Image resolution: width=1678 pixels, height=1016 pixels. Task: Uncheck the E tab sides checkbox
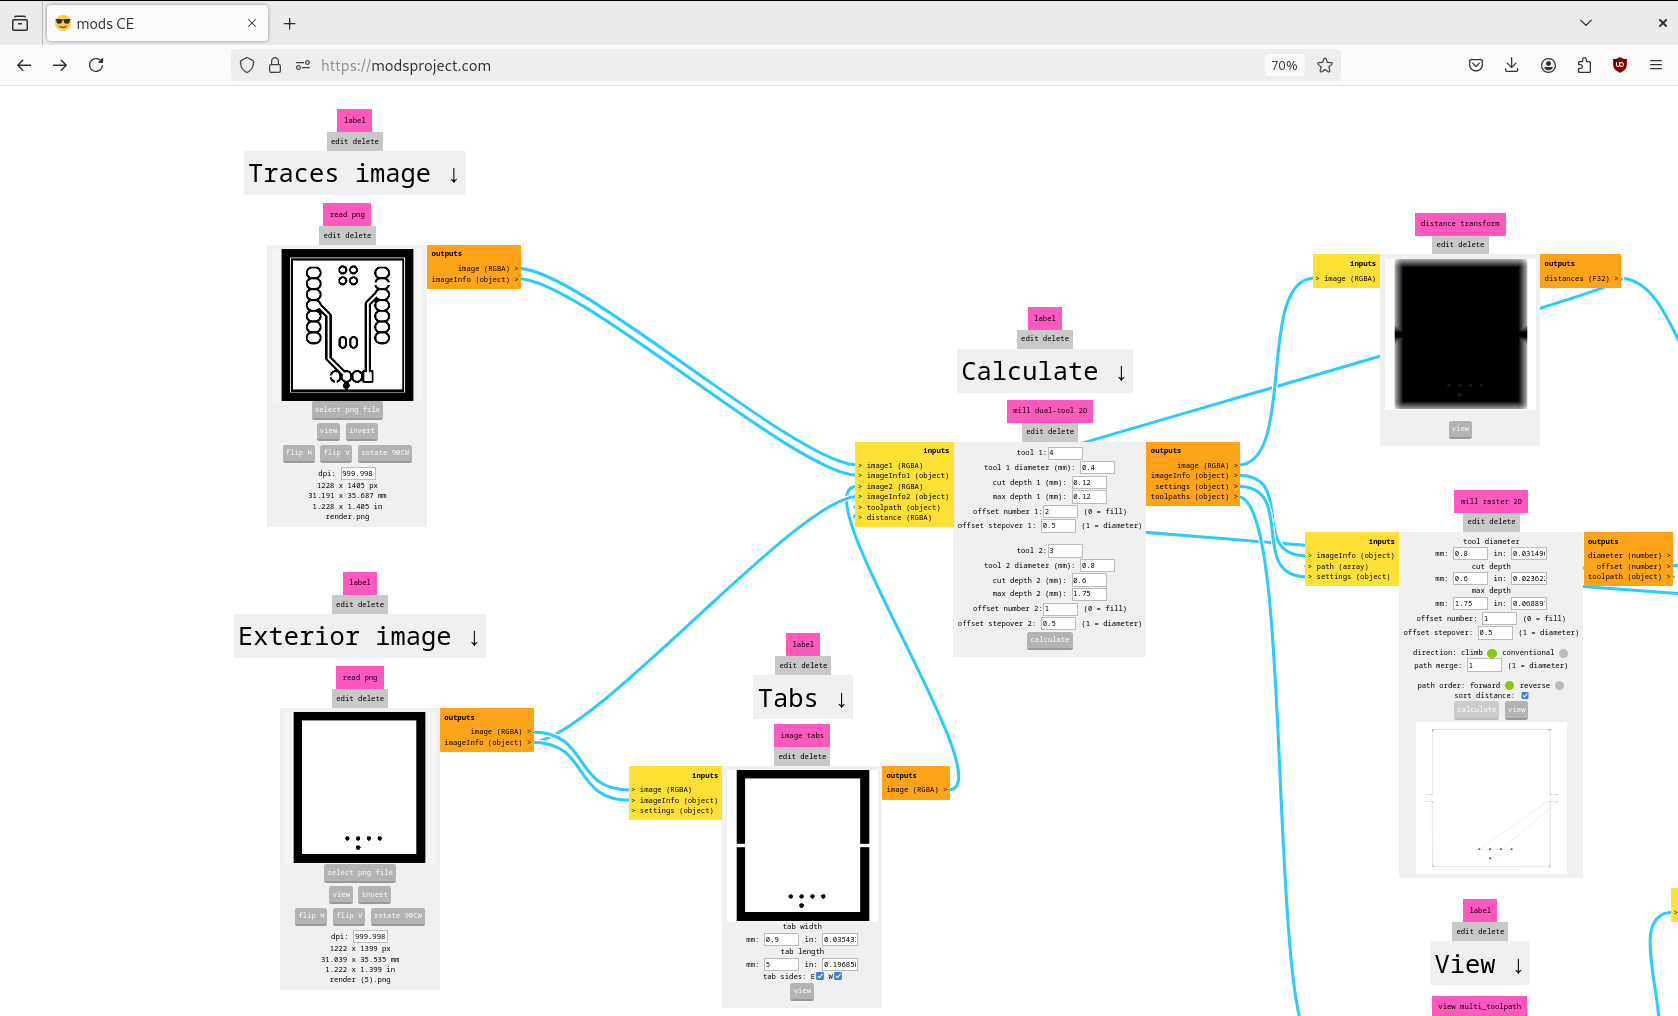[x=820, y=976]
